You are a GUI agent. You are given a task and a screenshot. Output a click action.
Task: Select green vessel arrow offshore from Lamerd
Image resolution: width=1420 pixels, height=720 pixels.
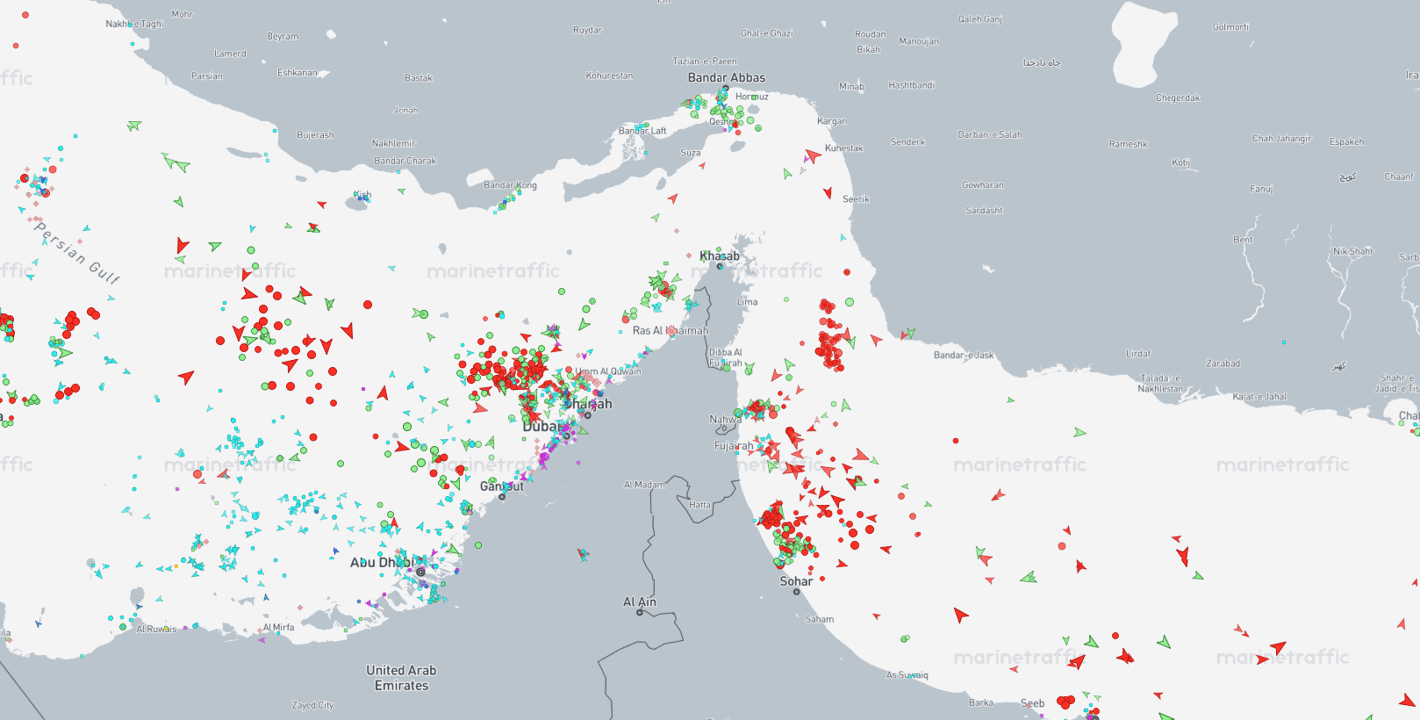click(134, 126)
